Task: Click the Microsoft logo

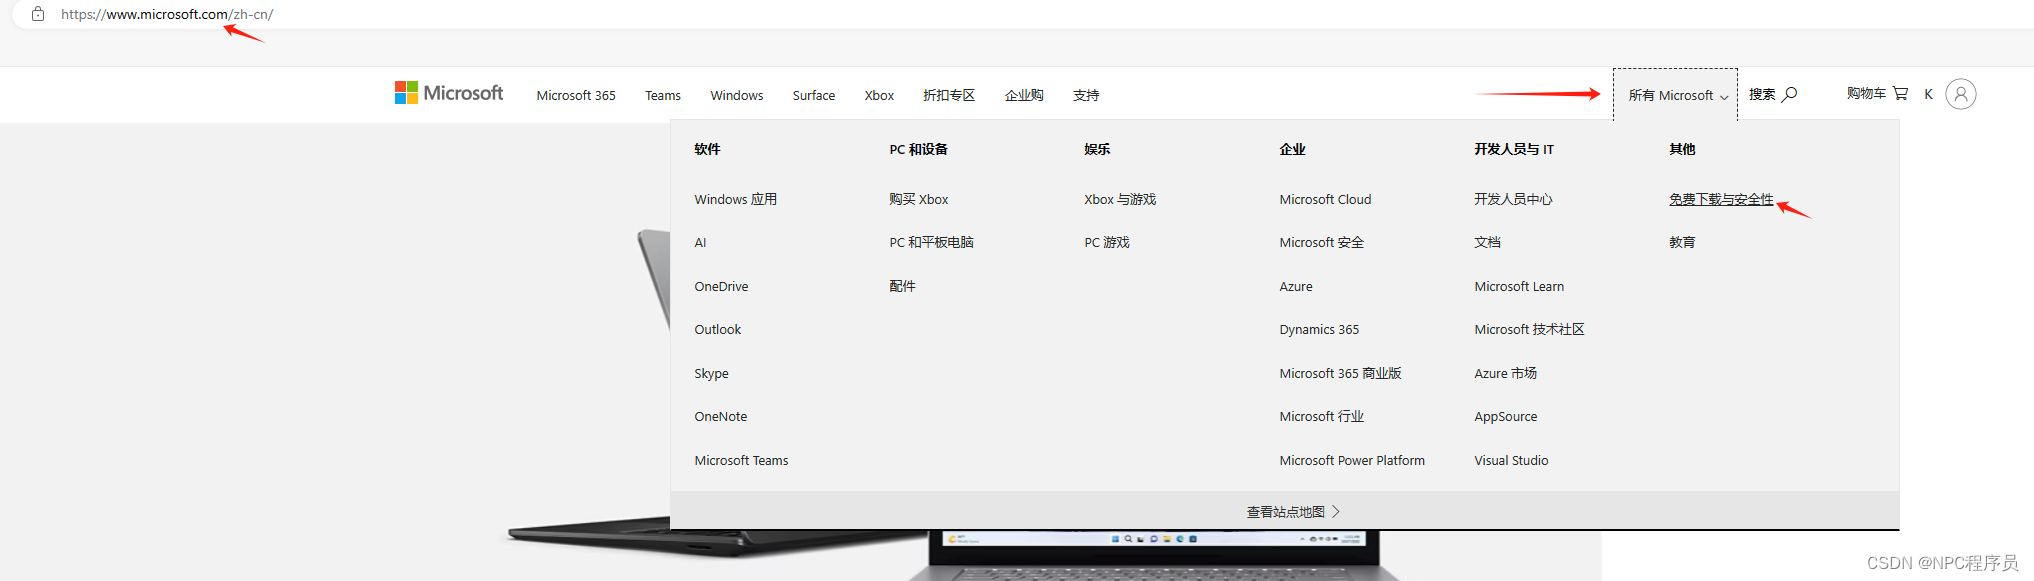Action: (449, 93)
